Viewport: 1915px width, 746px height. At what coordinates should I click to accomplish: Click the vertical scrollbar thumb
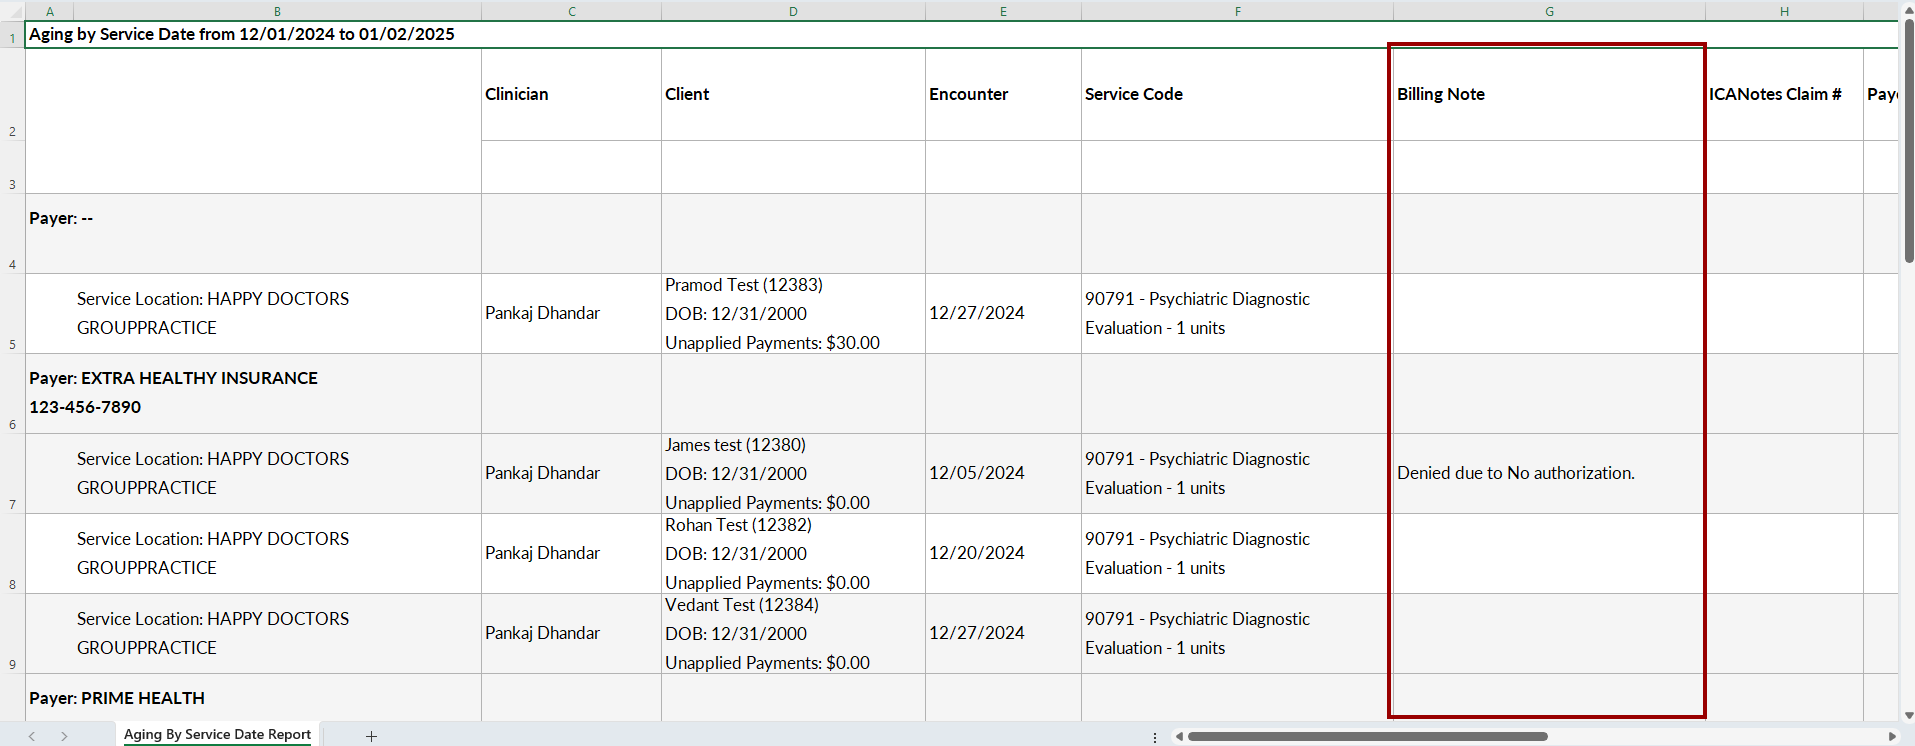pos(1908,140)
